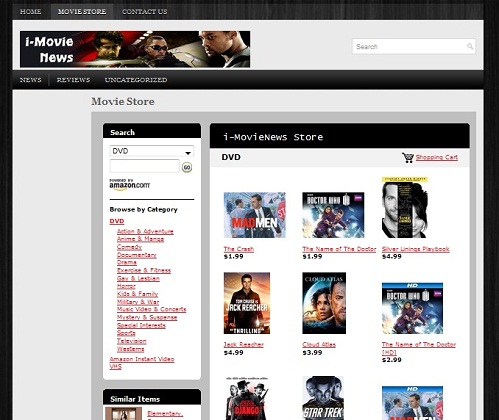This screenshot has height=420, width=499.
Task: Click the Amazon.com logo
Action: [x=130, y=185]
